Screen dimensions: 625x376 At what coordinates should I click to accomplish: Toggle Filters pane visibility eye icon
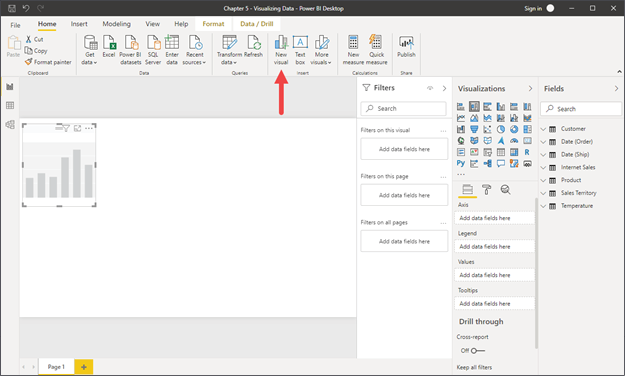point(430,88)
